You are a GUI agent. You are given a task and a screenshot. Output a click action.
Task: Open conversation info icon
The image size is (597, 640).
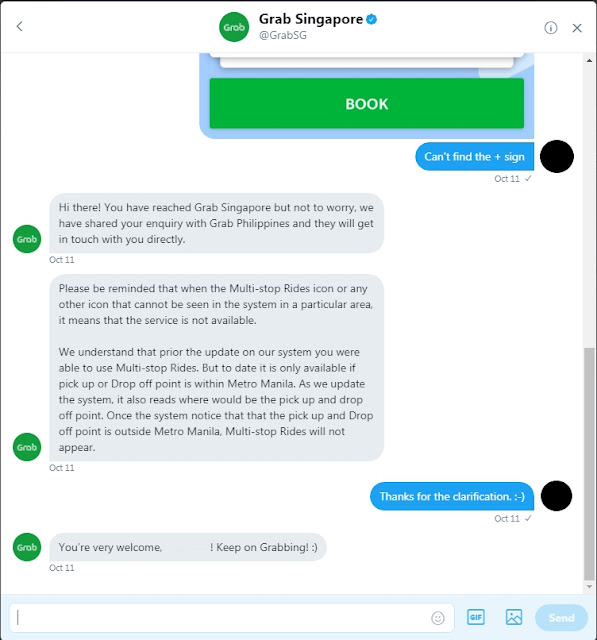pyautogui.click(x=550, y=28)
